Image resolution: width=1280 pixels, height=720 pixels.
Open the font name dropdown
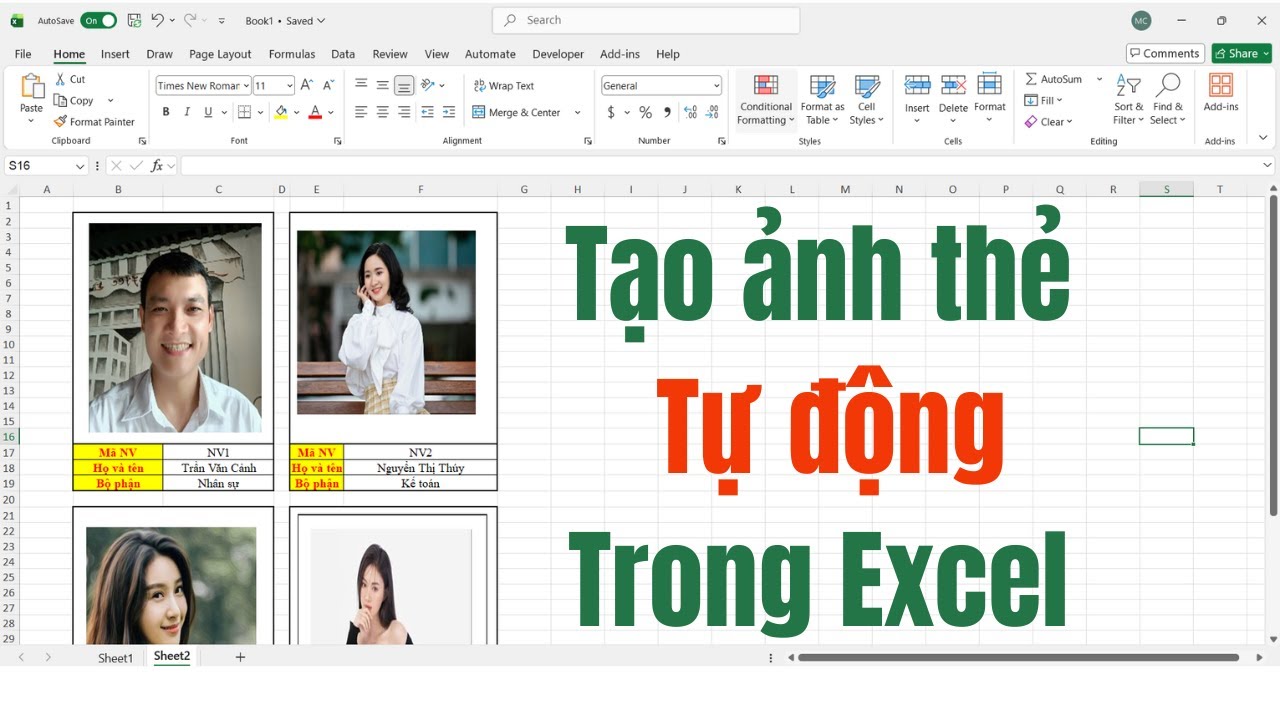pos(246,86)
